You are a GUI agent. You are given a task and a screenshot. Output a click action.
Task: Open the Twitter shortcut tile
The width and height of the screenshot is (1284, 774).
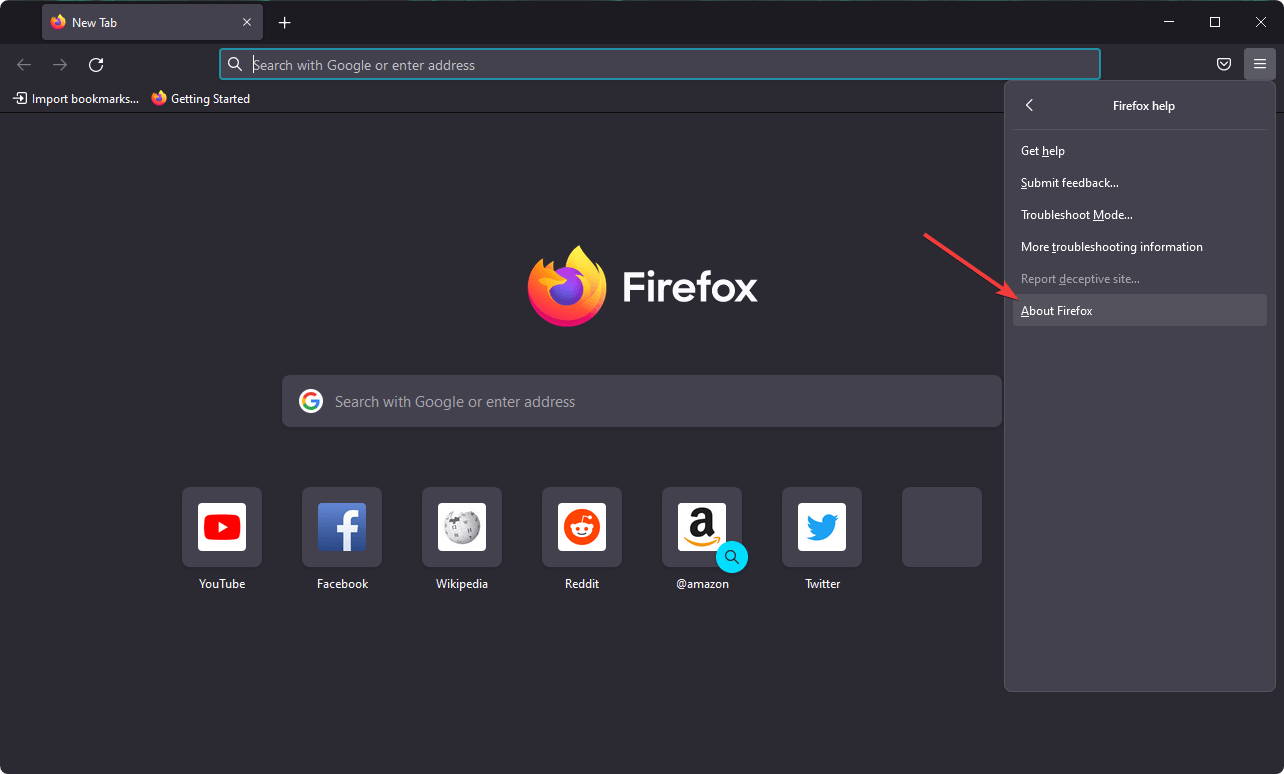tap(821, 526)
